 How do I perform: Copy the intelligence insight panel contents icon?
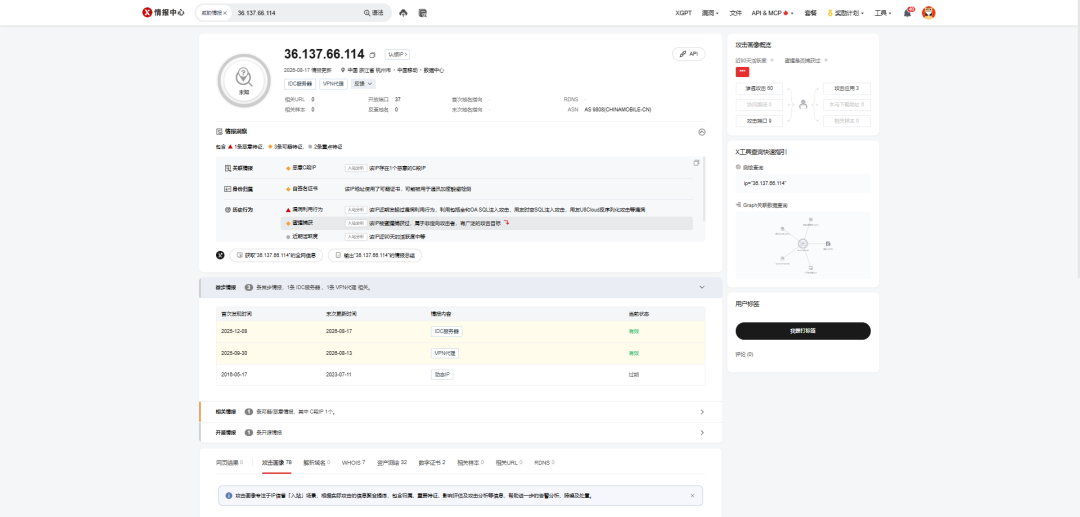pyautogui.click(x=696, y=163)
